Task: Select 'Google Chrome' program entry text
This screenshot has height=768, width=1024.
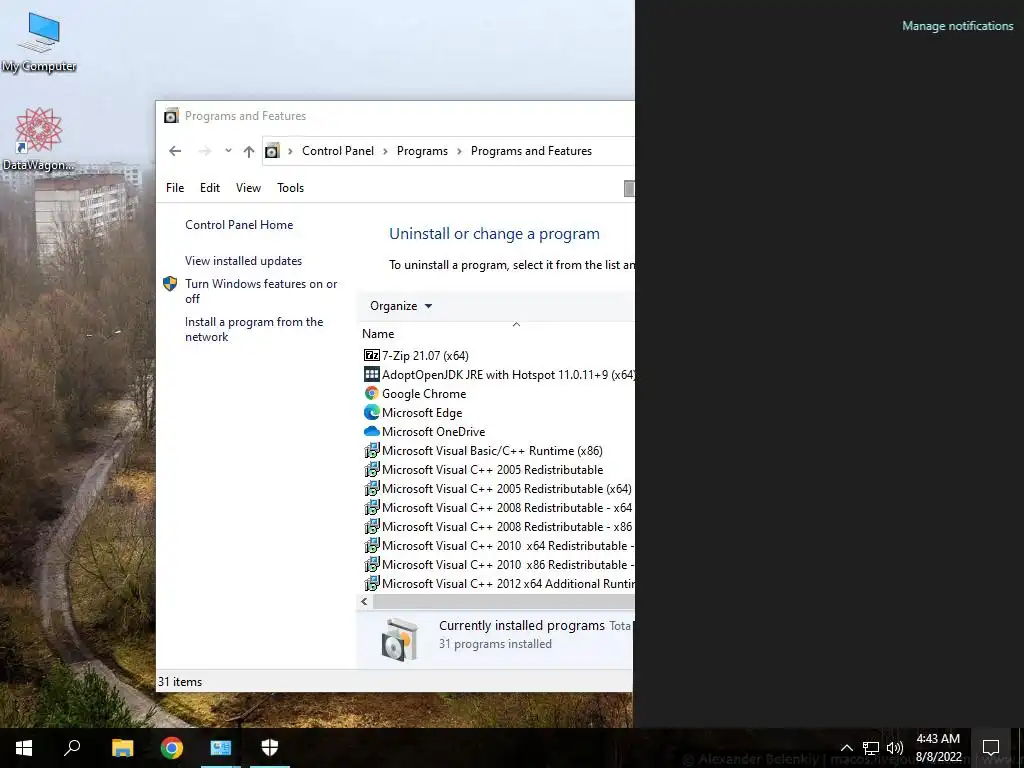Action: tap(424, 394)
